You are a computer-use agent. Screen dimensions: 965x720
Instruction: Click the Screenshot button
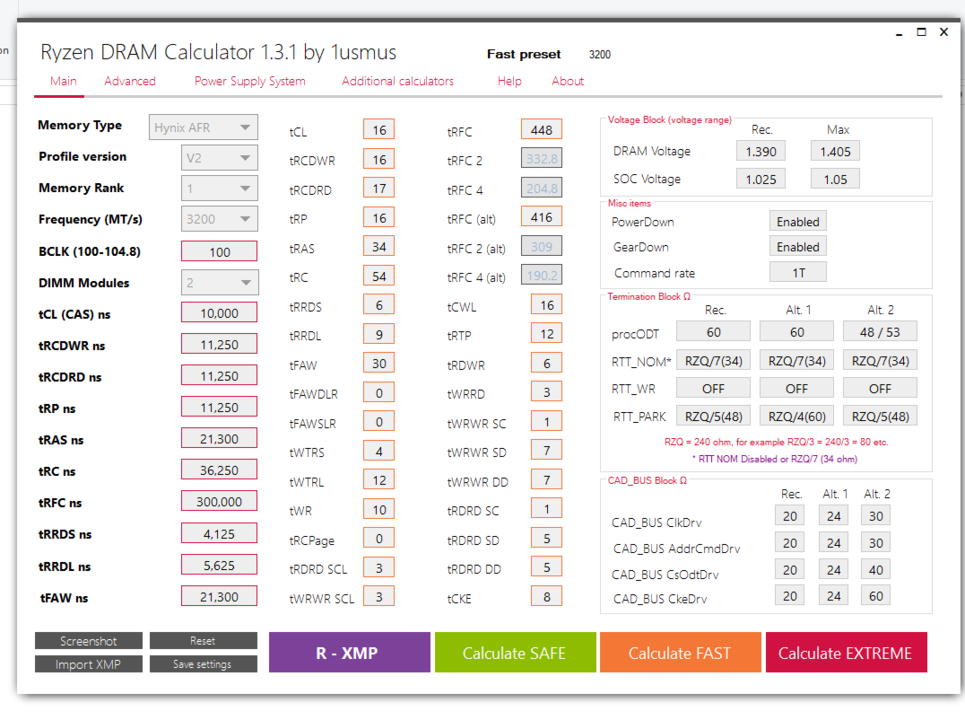(89, 641)
